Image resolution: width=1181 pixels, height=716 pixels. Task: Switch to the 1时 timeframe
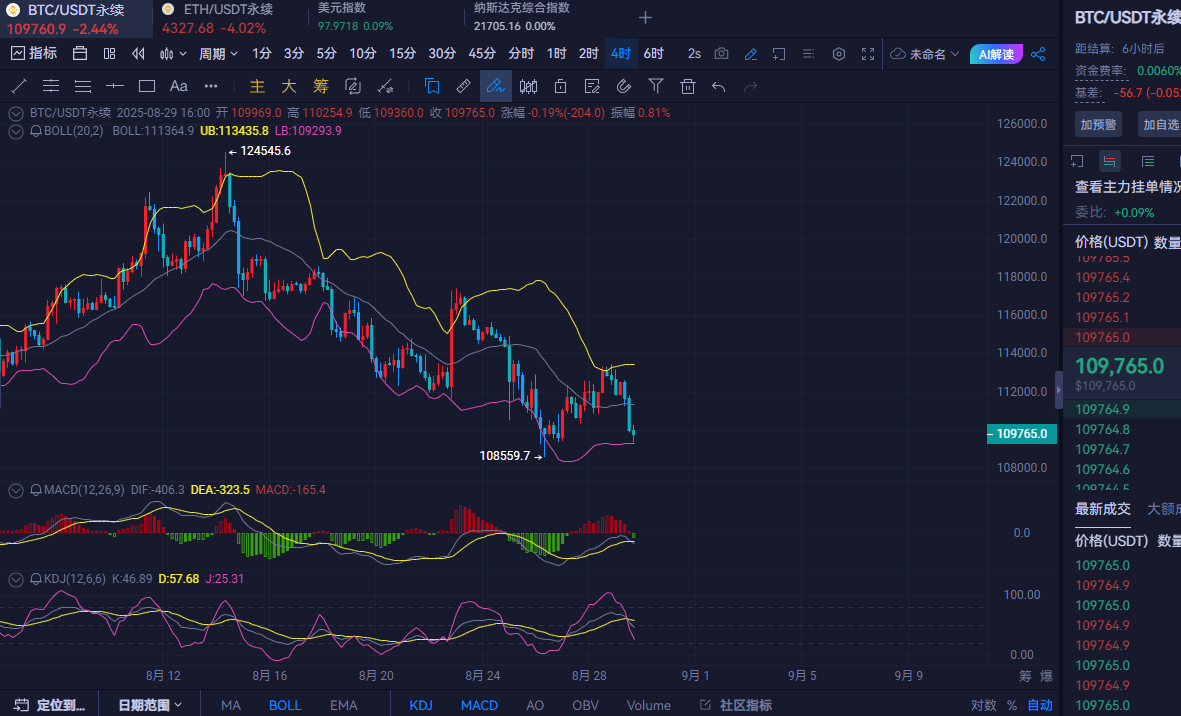click(556, 53)
